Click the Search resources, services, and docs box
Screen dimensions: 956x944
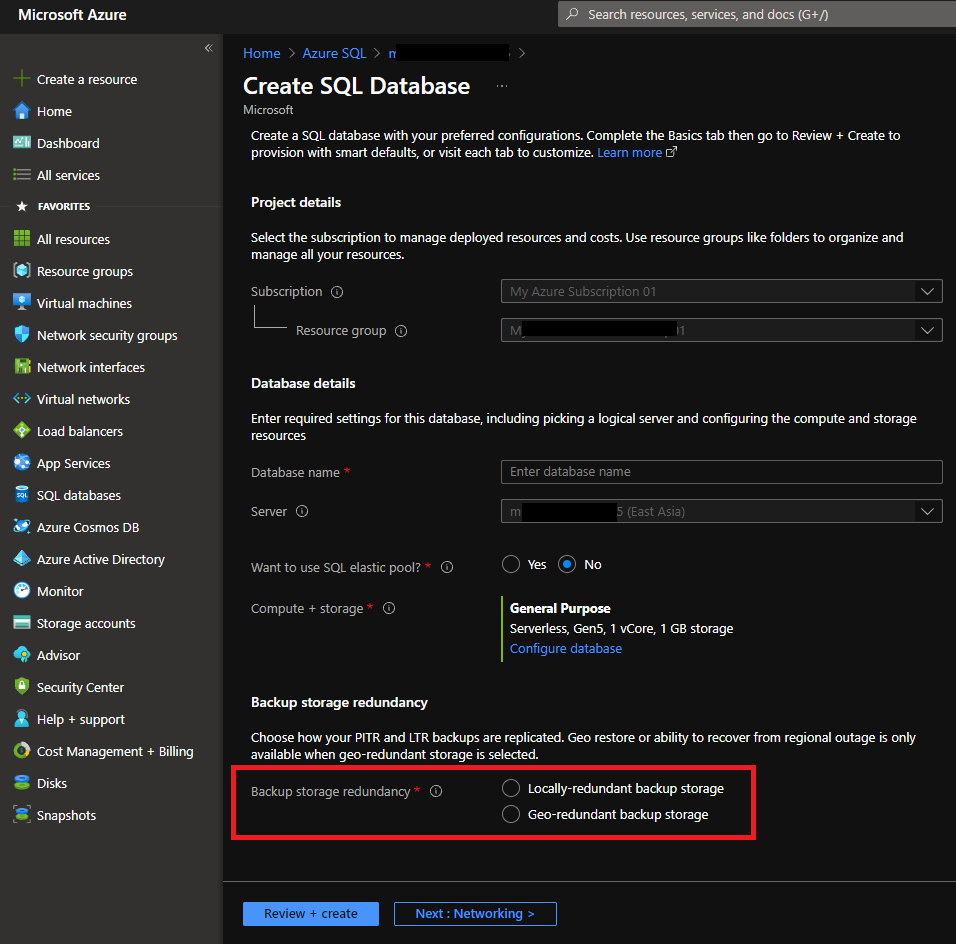pos(757,14)
